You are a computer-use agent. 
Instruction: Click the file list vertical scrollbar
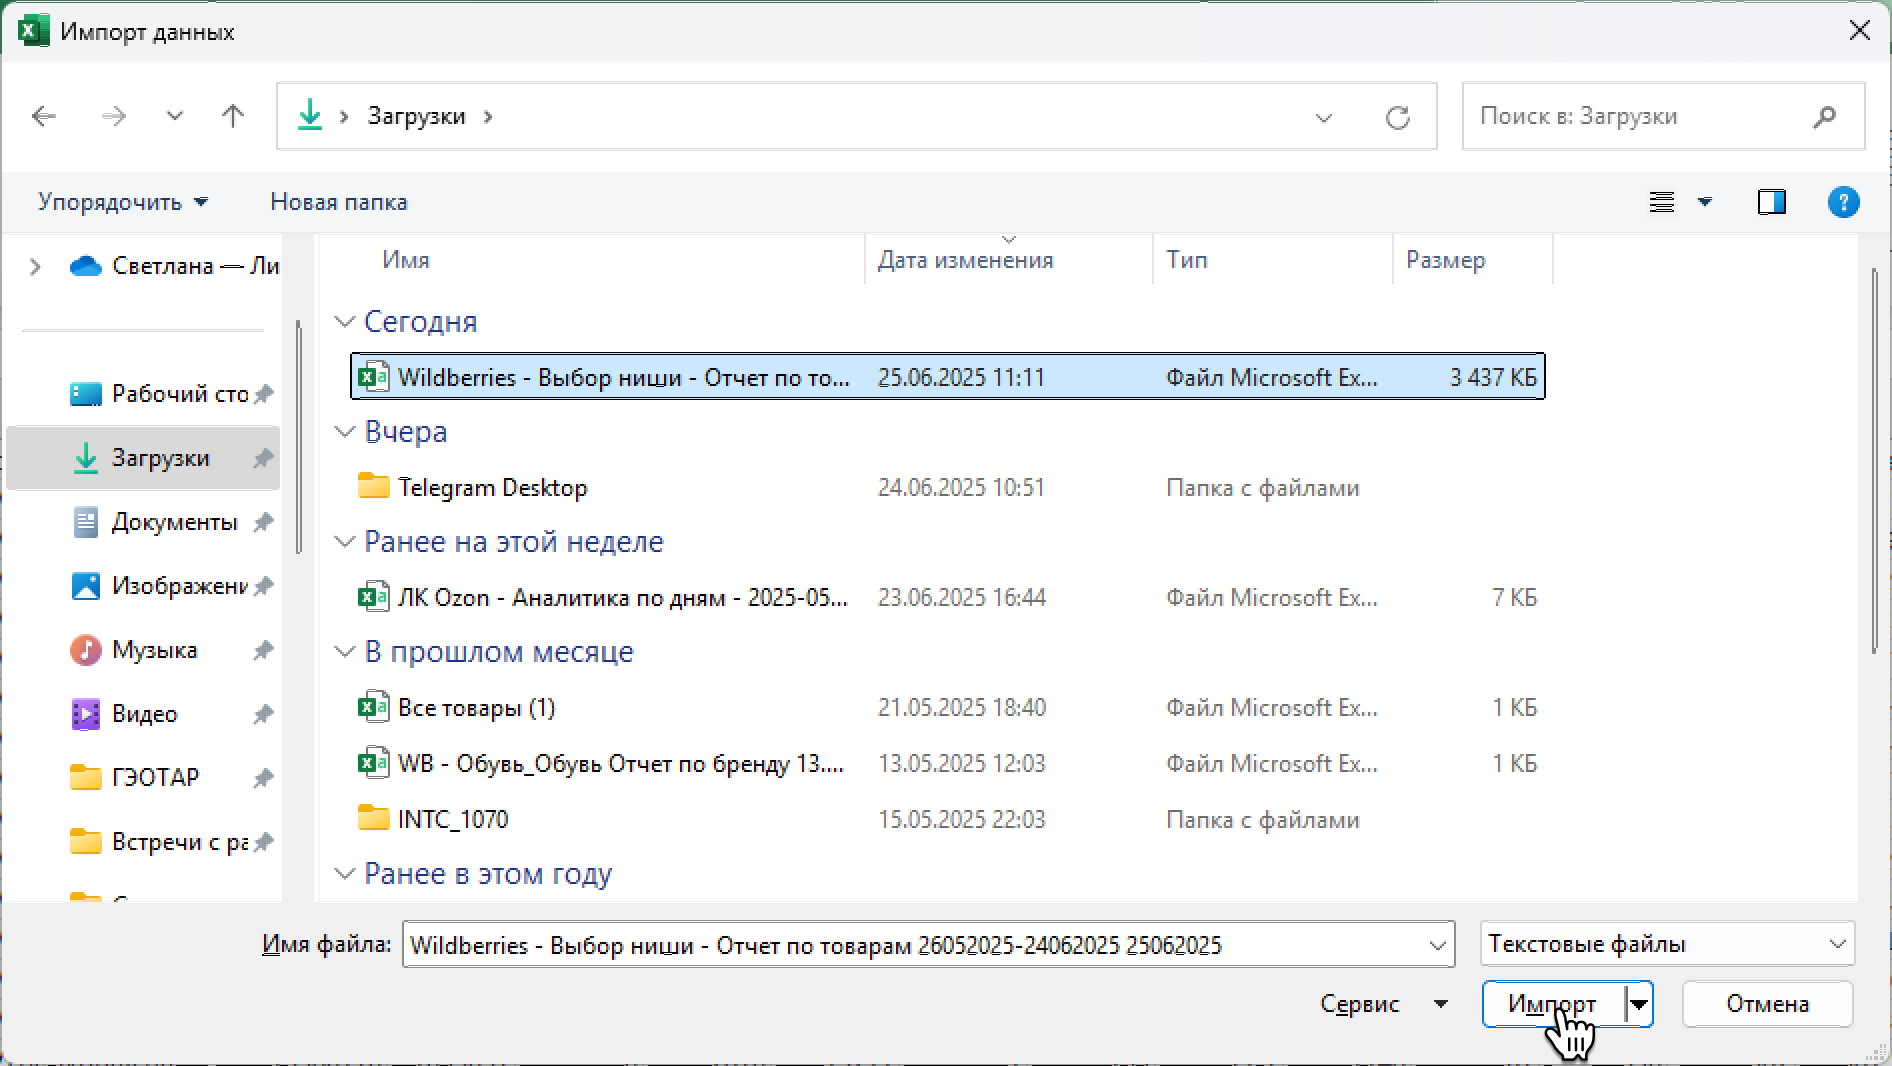1876,460
